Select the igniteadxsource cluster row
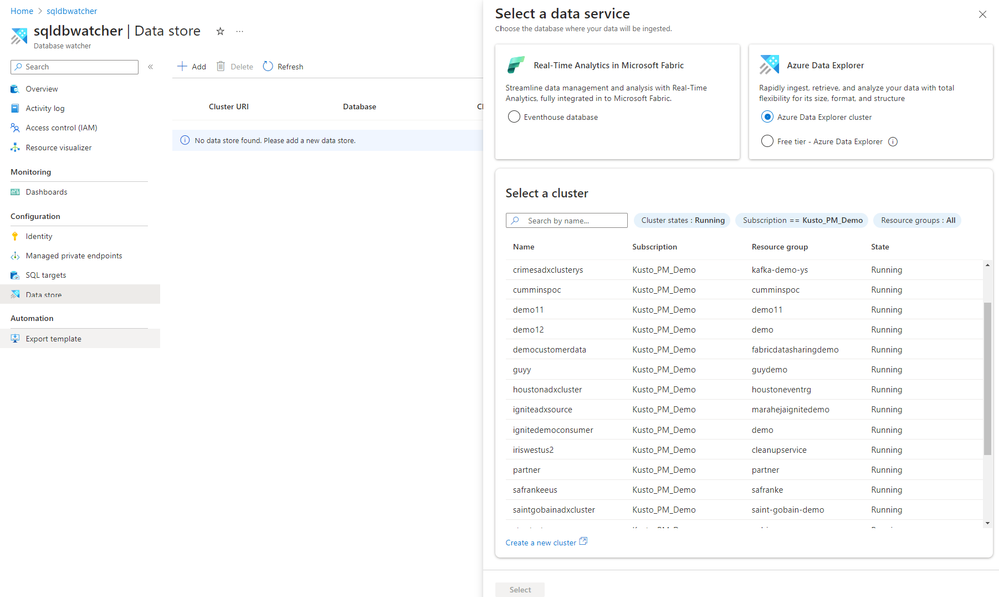999x597 pixels. tap(744, 410)
